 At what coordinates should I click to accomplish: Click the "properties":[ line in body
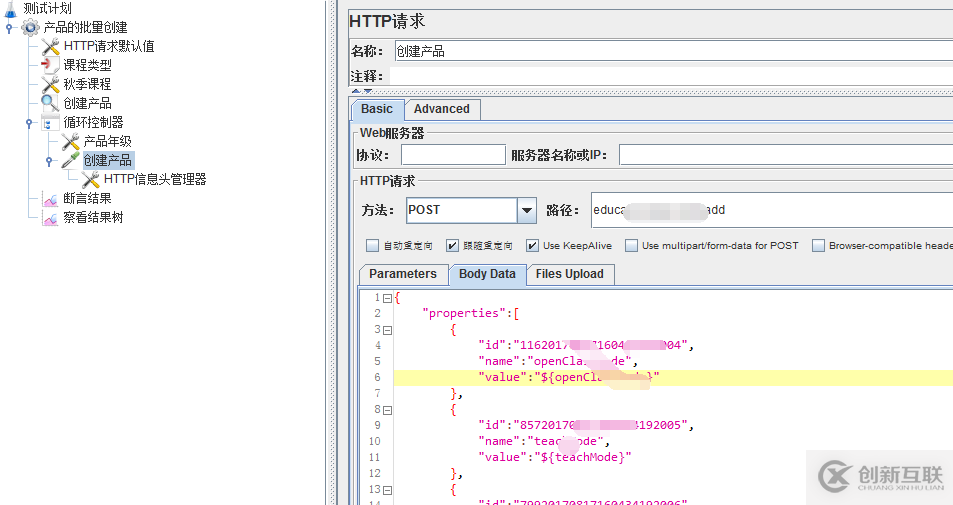coord(470,313)
